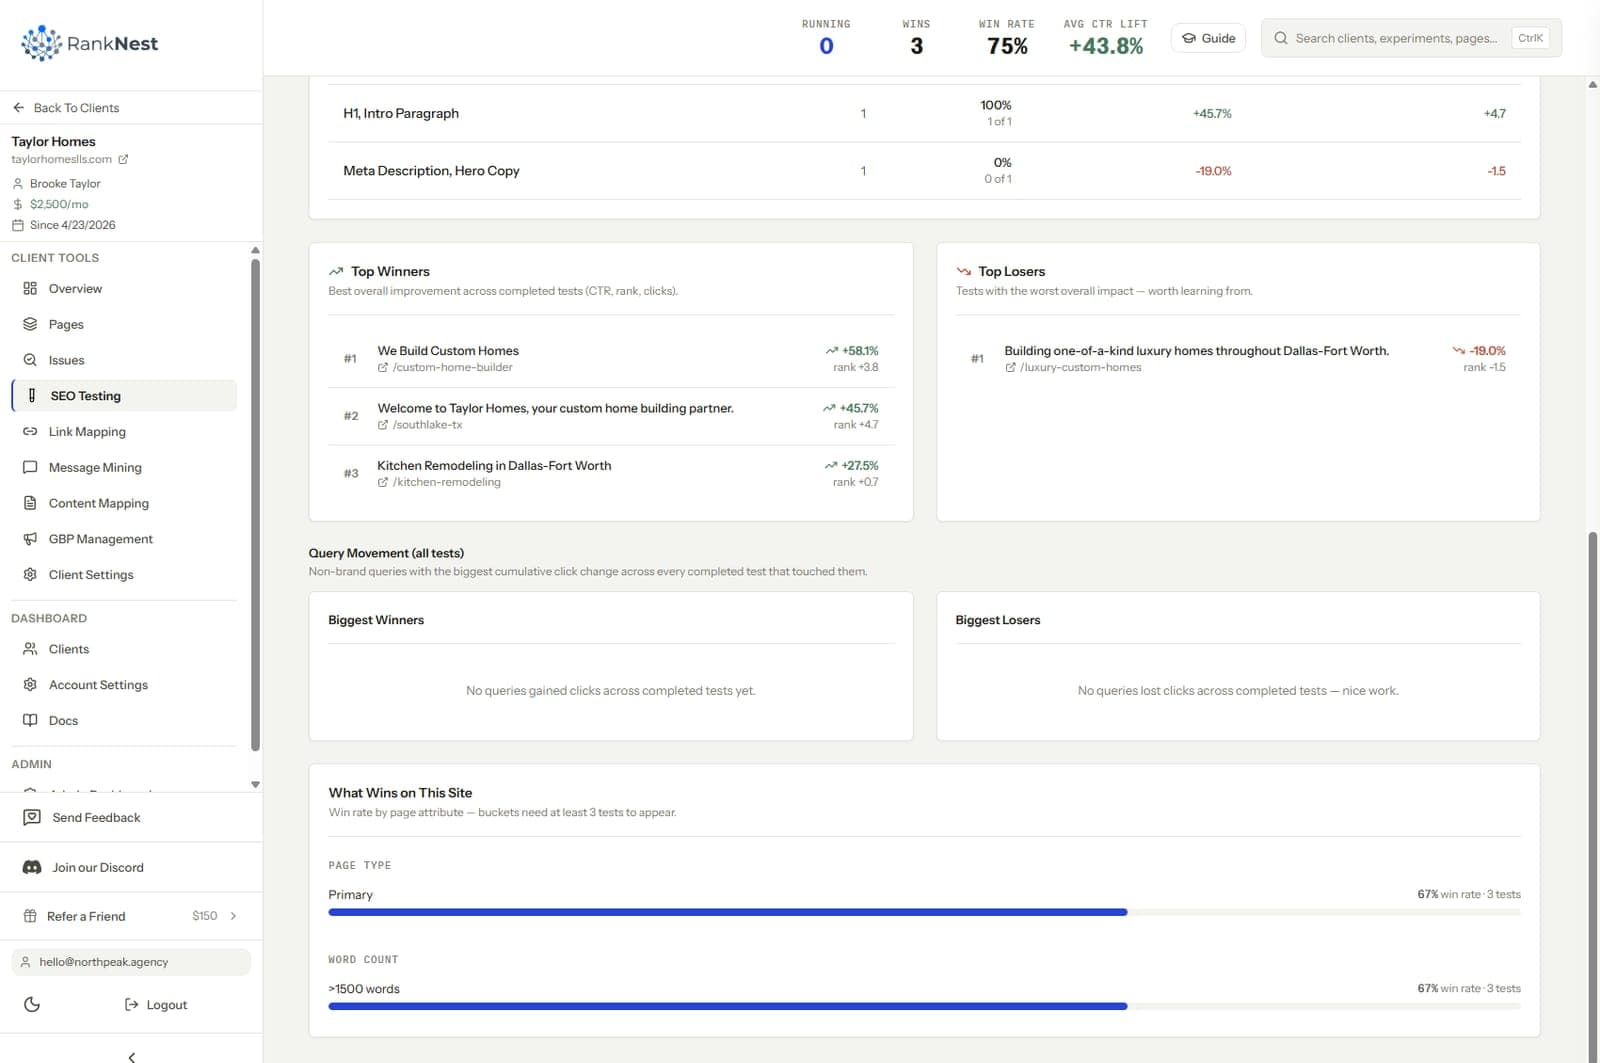Open the Overview menu item
The image size is (1600, 1063).
tap(124, 289)
